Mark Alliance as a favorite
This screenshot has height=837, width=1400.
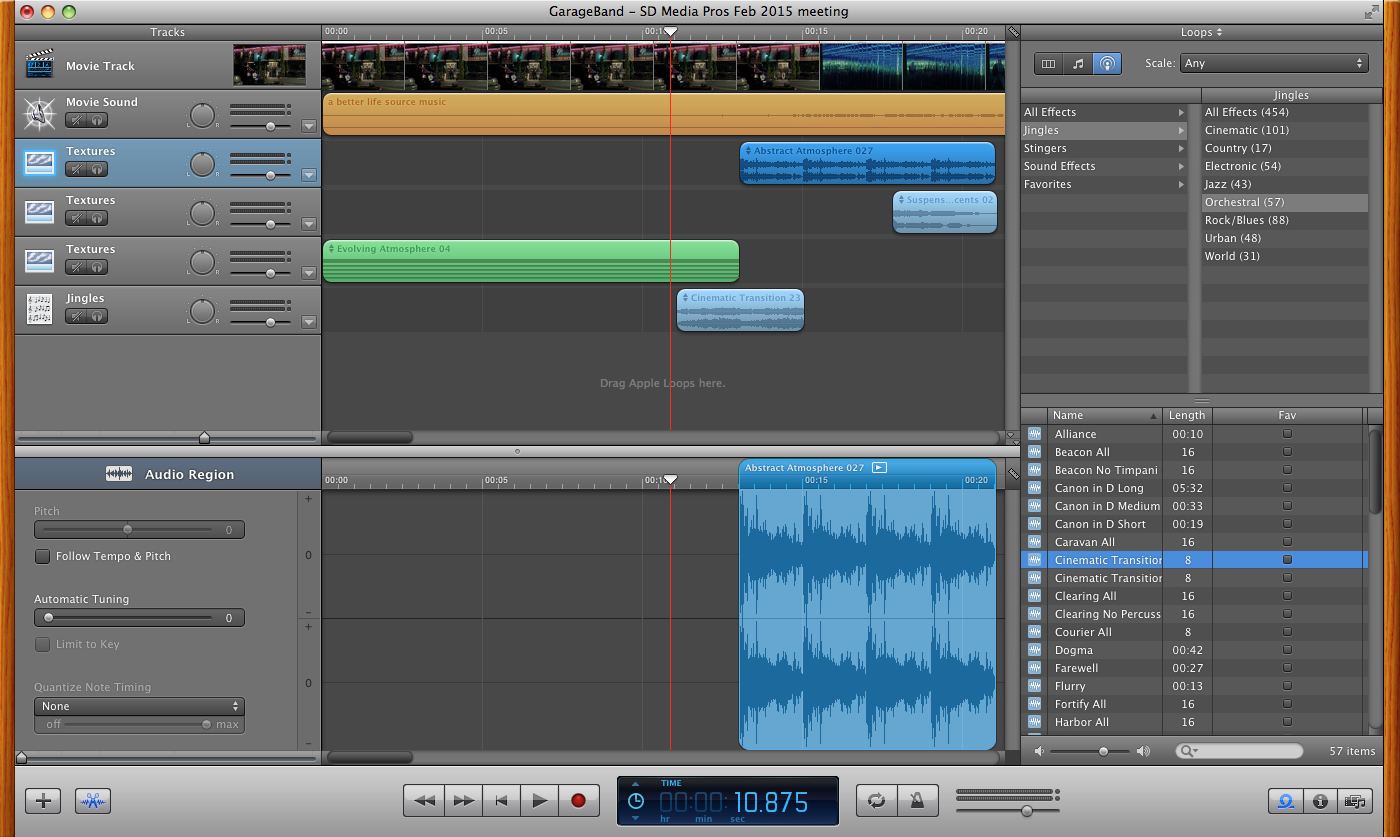tap(1287, 434)
